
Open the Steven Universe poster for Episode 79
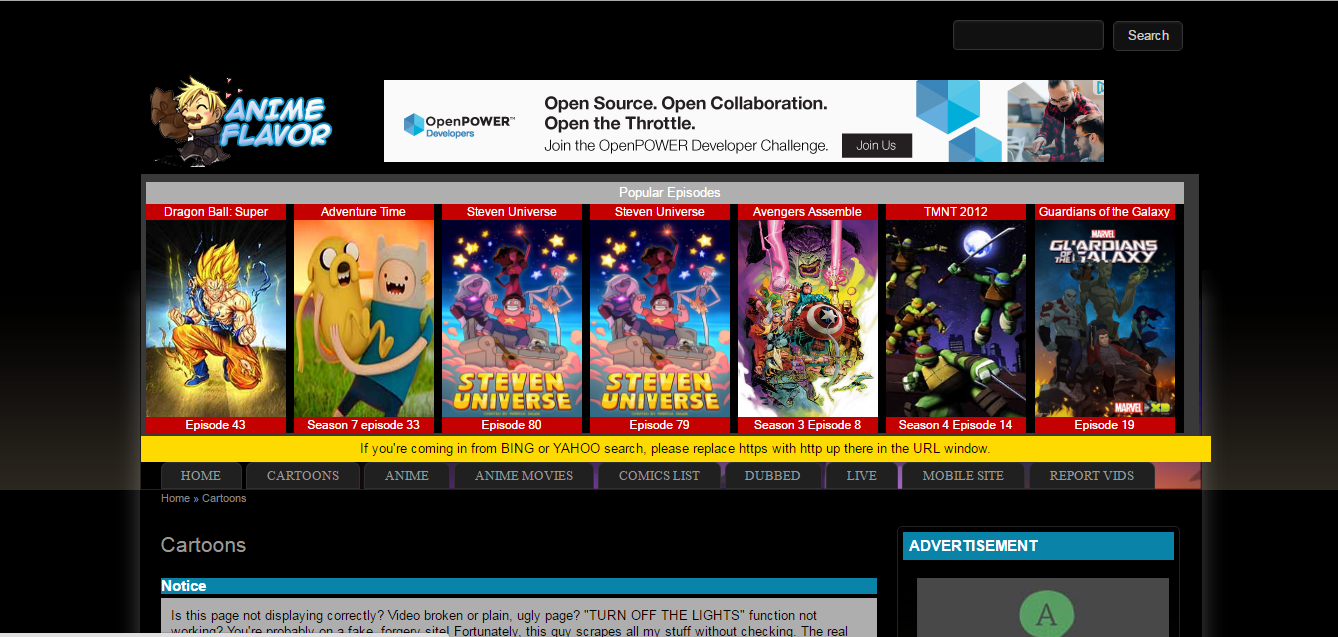point(660,318)
